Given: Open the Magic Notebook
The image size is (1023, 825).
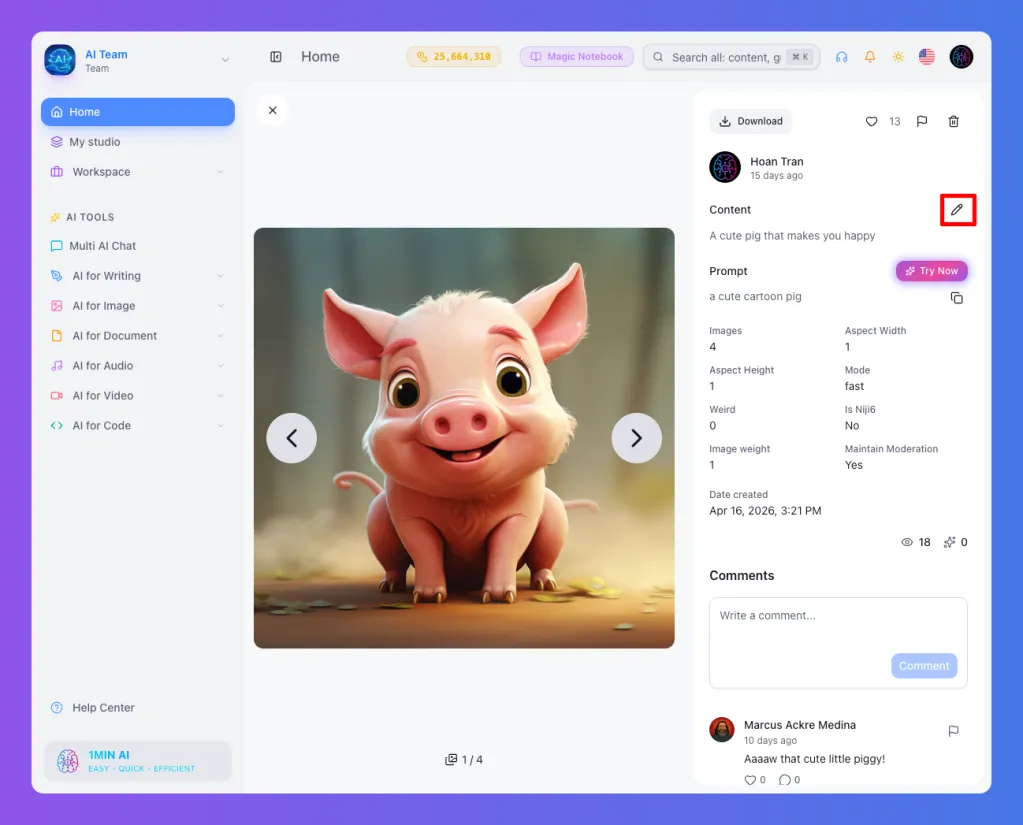Looking at the screenshot, I should pos(577,57).
